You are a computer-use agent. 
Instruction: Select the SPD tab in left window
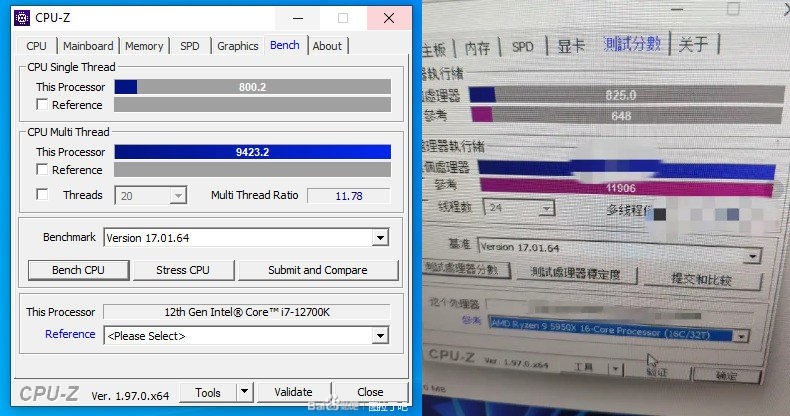(x=190, y=46)
